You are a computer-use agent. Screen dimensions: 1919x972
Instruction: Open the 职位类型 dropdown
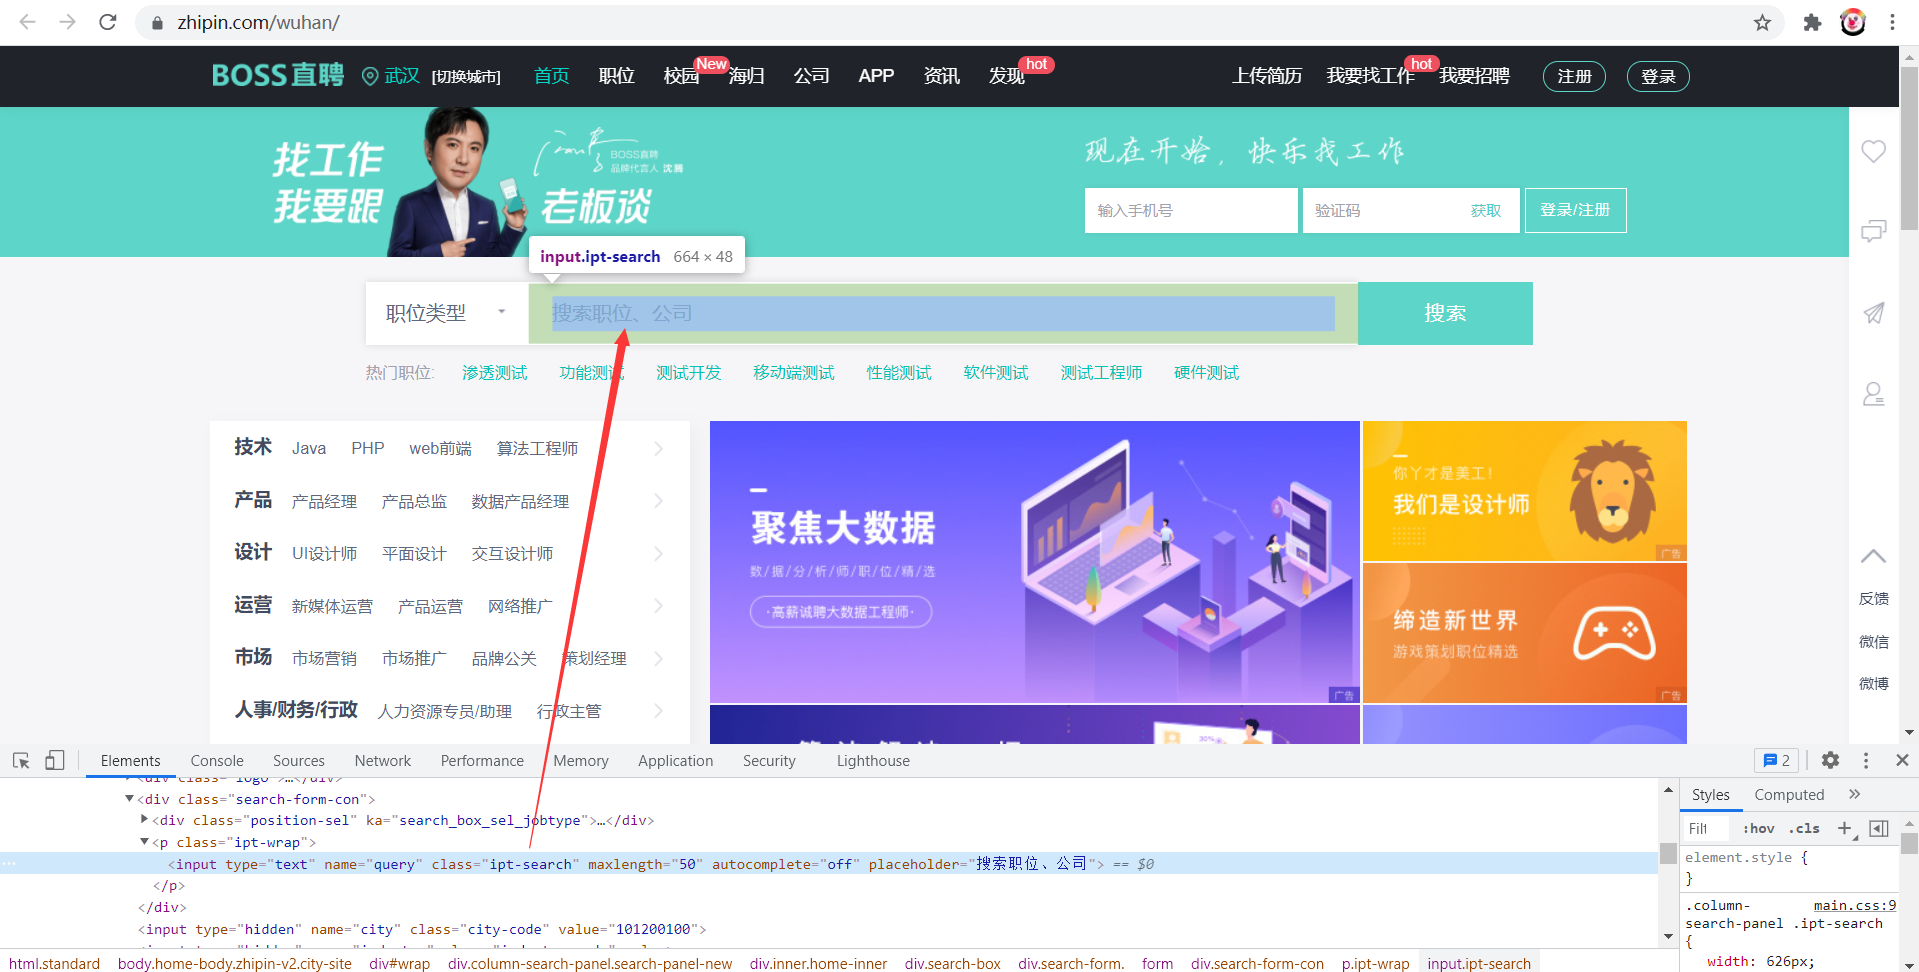[x=446, y=313]
